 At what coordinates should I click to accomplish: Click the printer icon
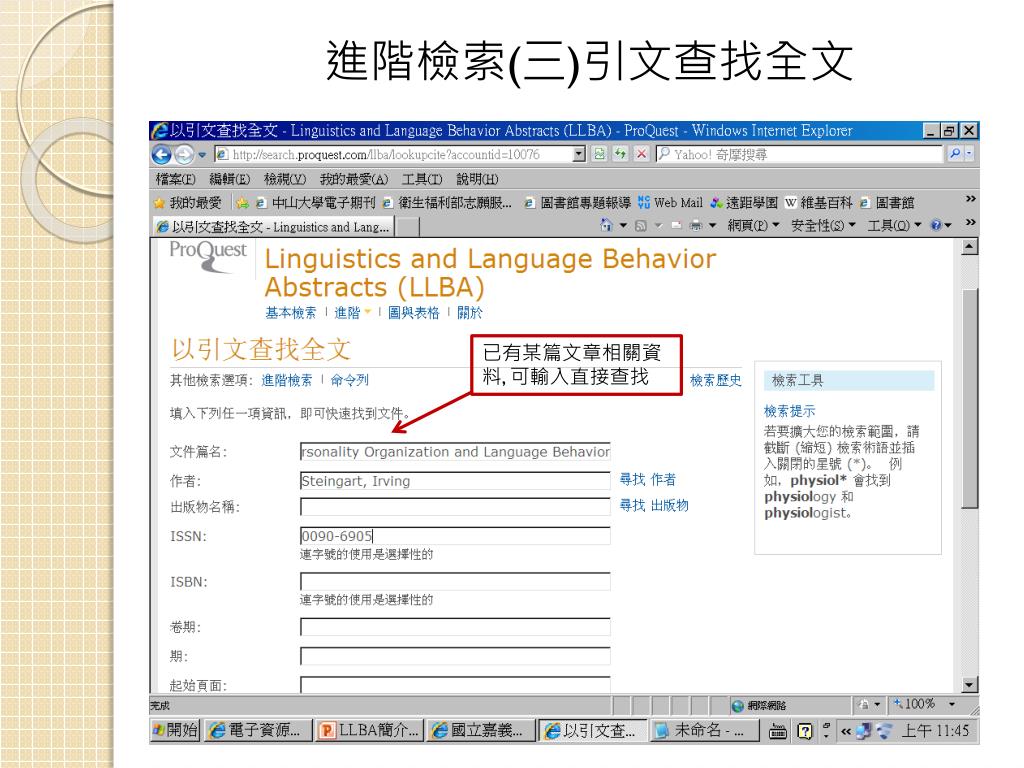point(696,225)
